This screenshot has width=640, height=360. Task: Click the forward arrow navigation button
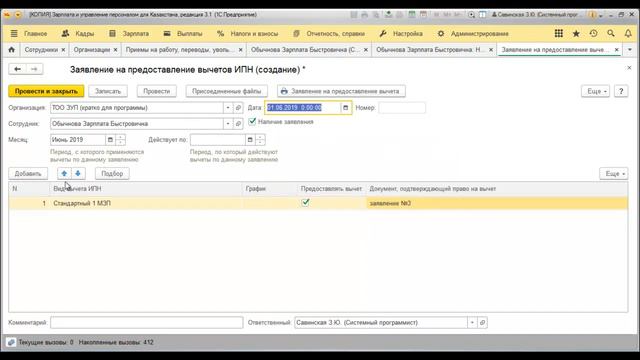[x=34, y=69]
